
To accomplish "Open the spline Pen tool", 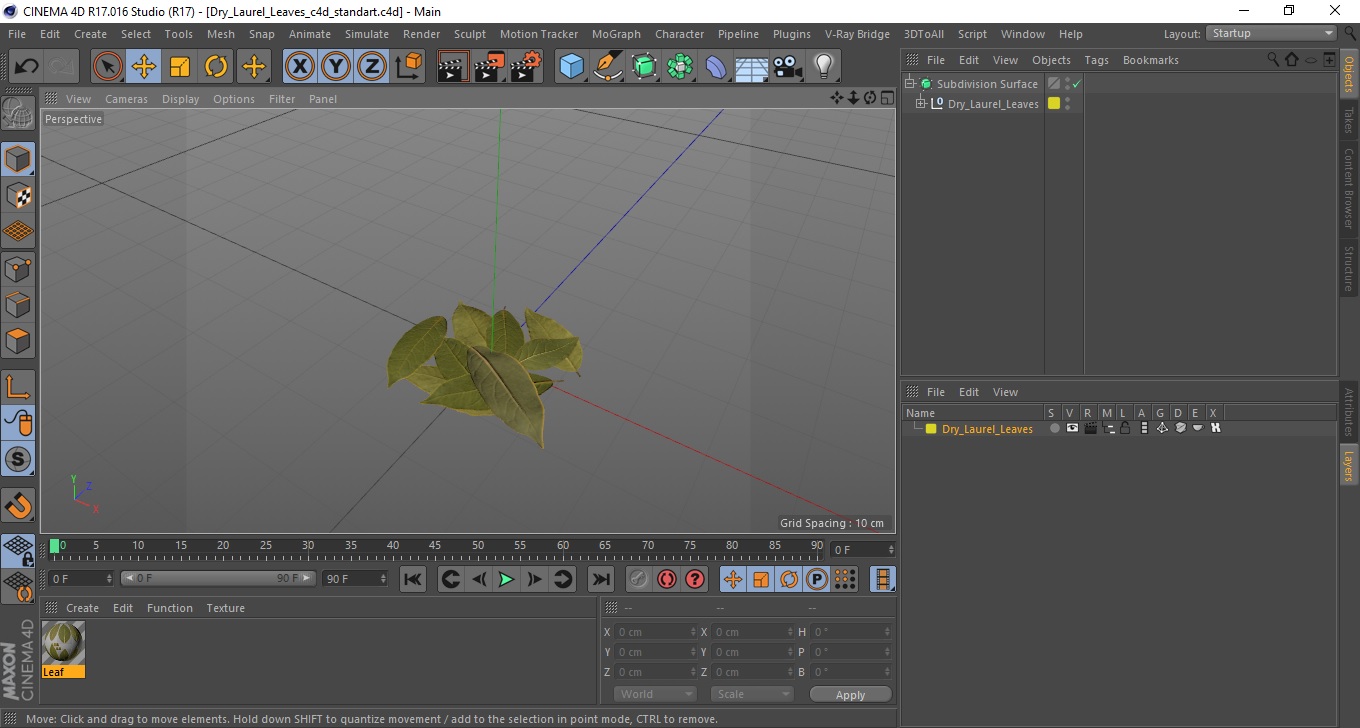I will (607, 67).
